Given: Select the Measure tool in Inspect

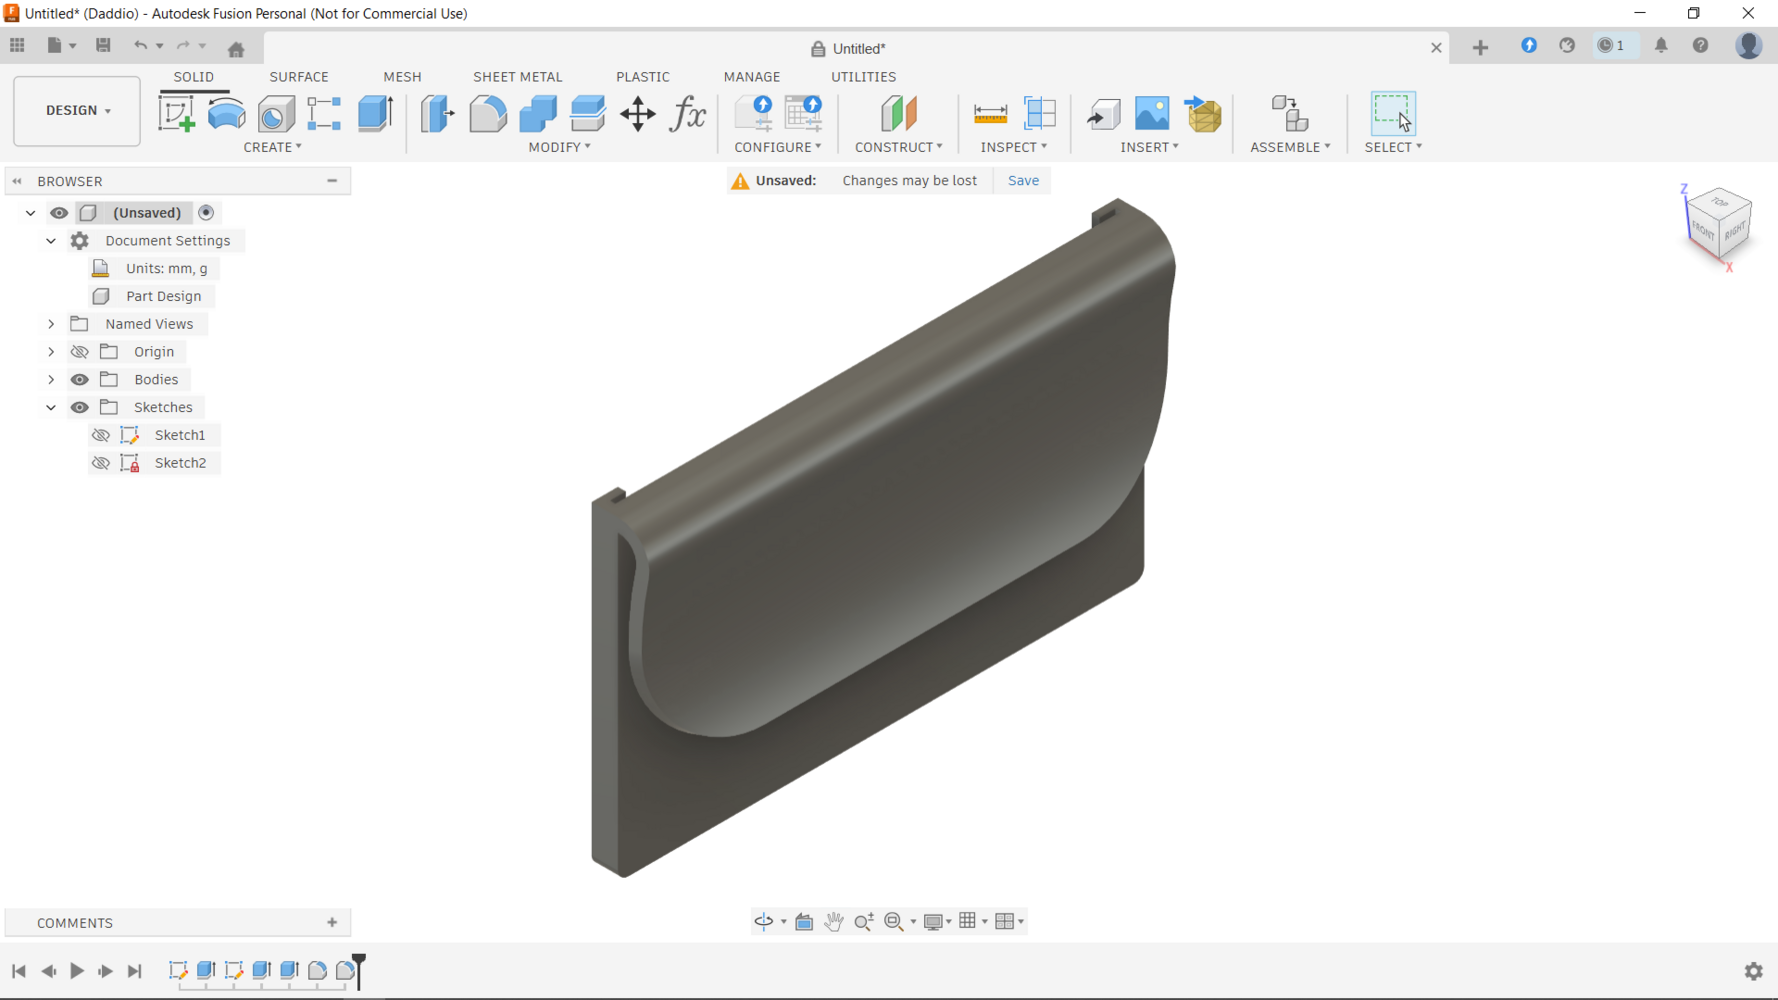Looking at the screenshot, I should tap(990, 114).
